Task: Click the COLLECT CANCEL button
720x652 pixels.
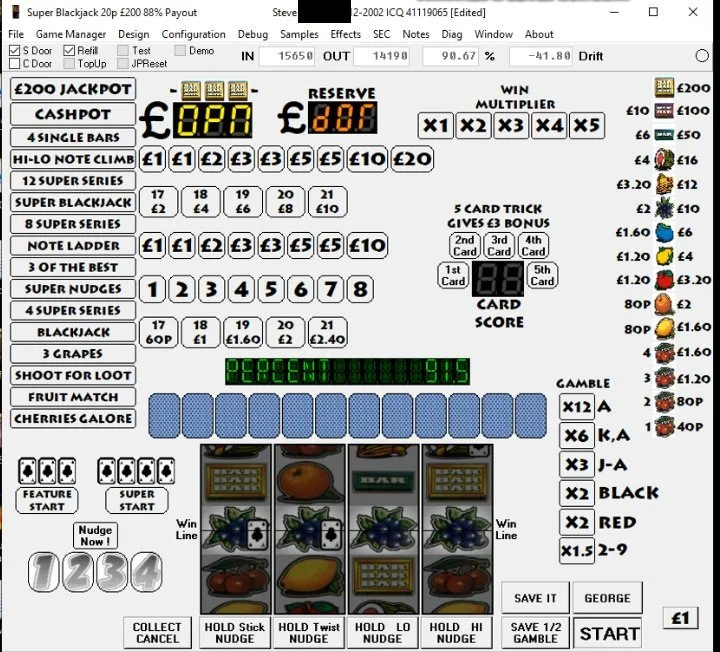Action: (x=157, y=633)
